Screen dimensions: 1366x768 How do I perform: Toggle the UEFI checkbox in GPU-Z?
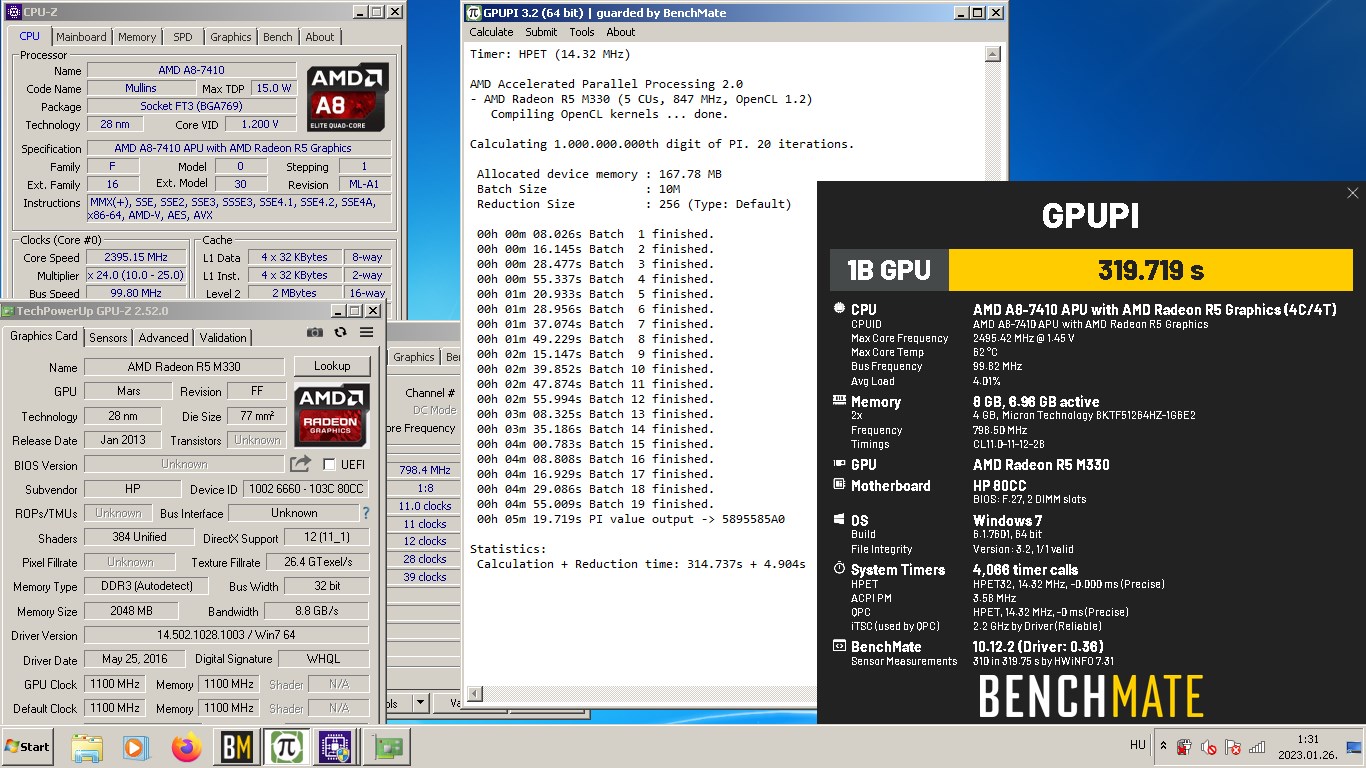[x=329, y=465]
